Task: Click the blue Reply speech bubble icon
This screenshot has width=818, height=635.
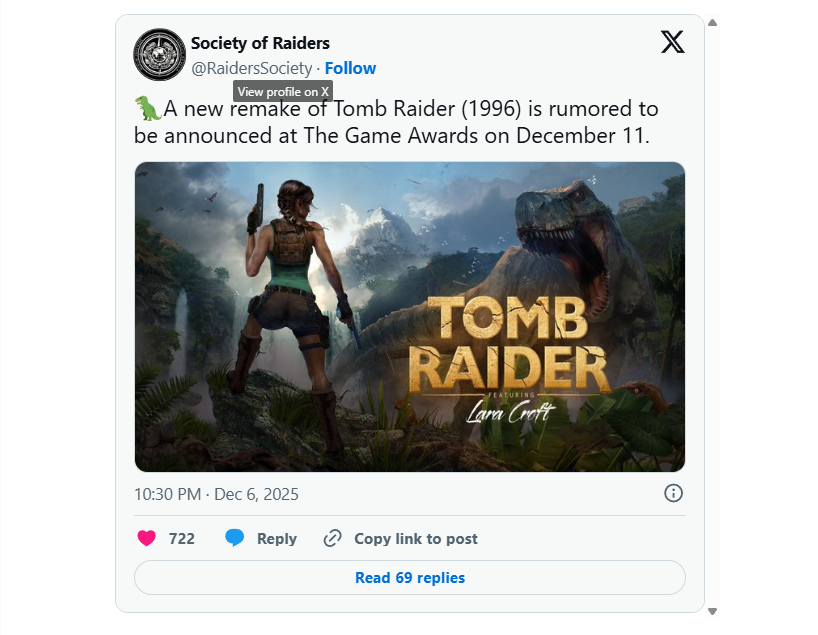Action: [x=233, y=538]
